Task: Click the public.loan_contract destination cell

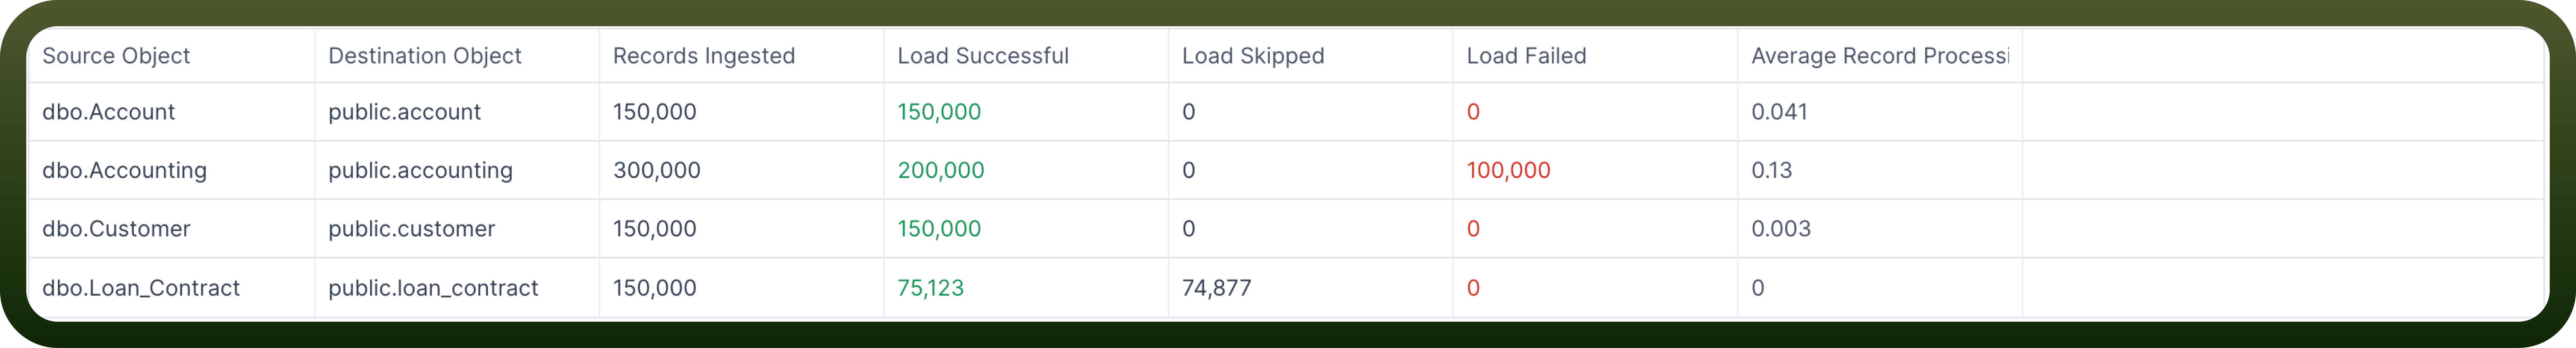Action: (433, 288)
